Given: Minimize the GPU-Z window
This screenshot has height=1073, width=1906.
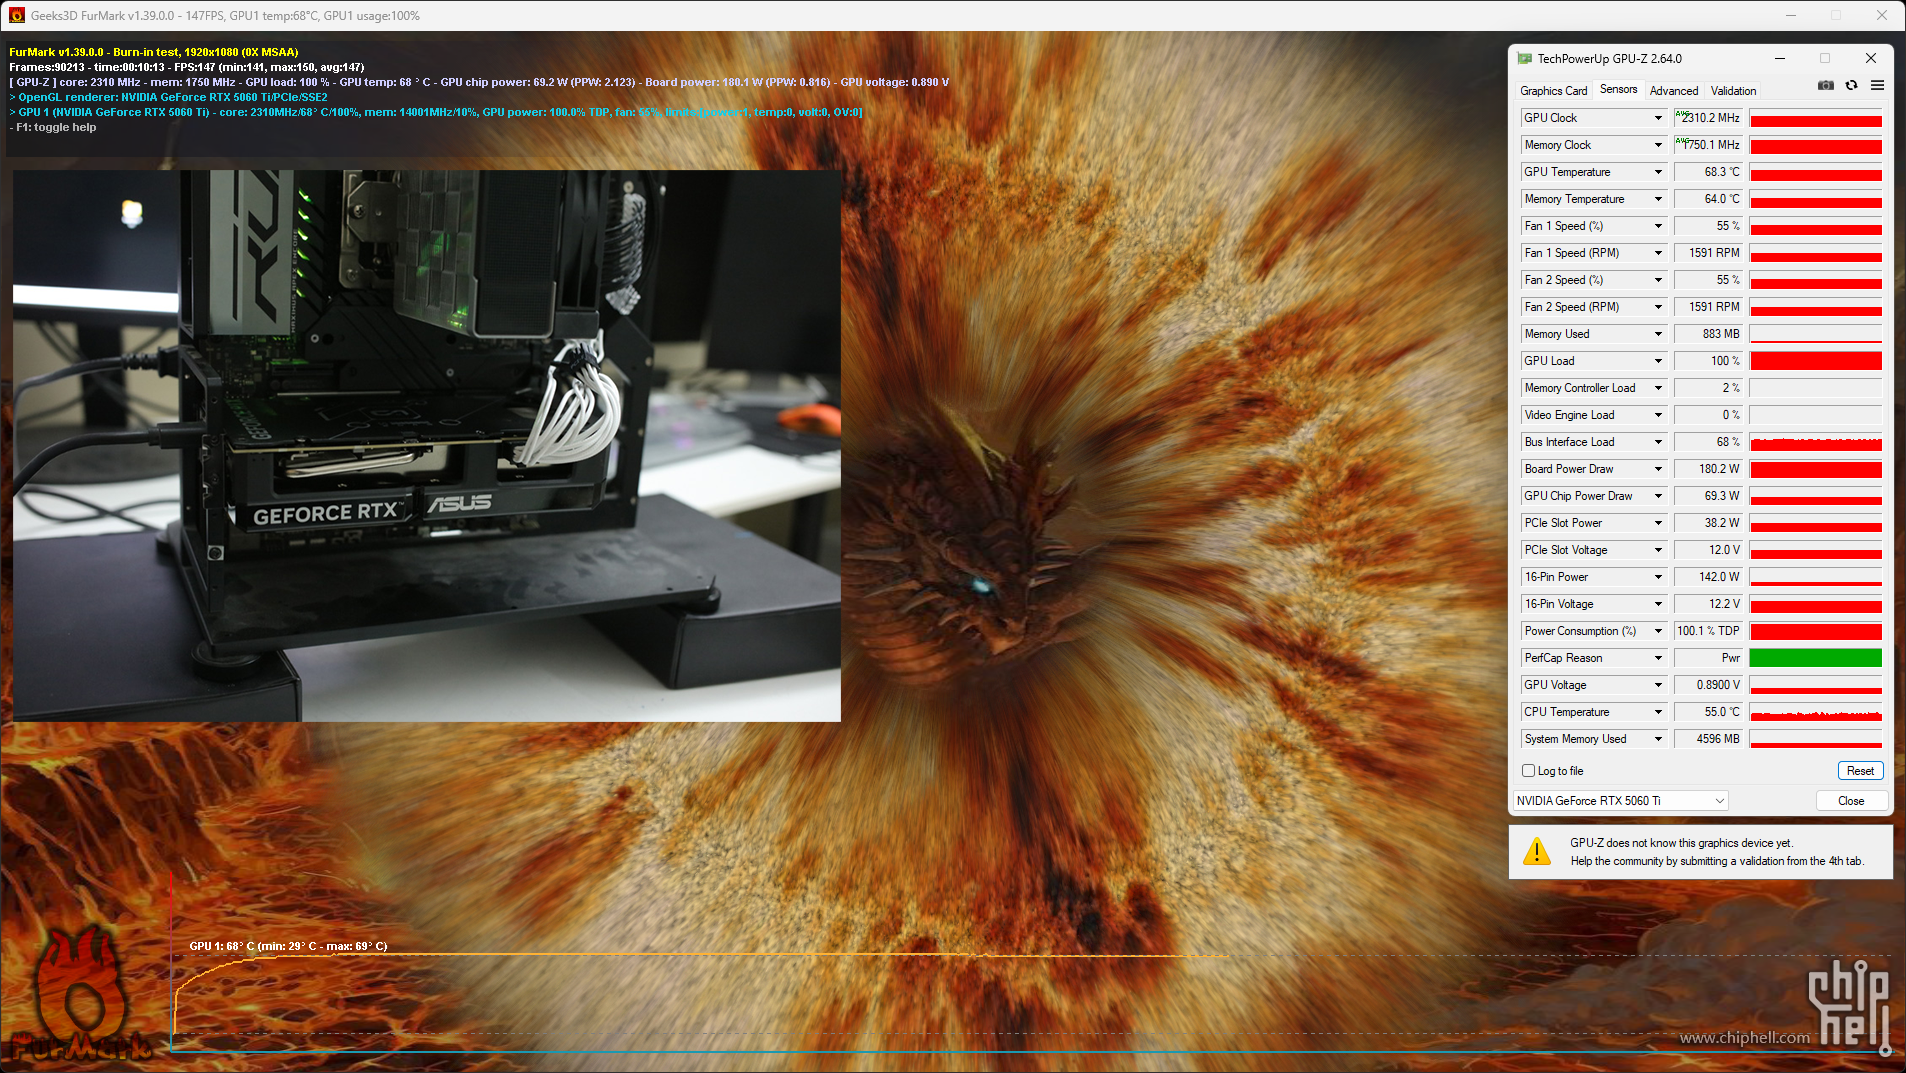Looking at the screenshot, I should pyautogui.click(x=1780, y=58).
